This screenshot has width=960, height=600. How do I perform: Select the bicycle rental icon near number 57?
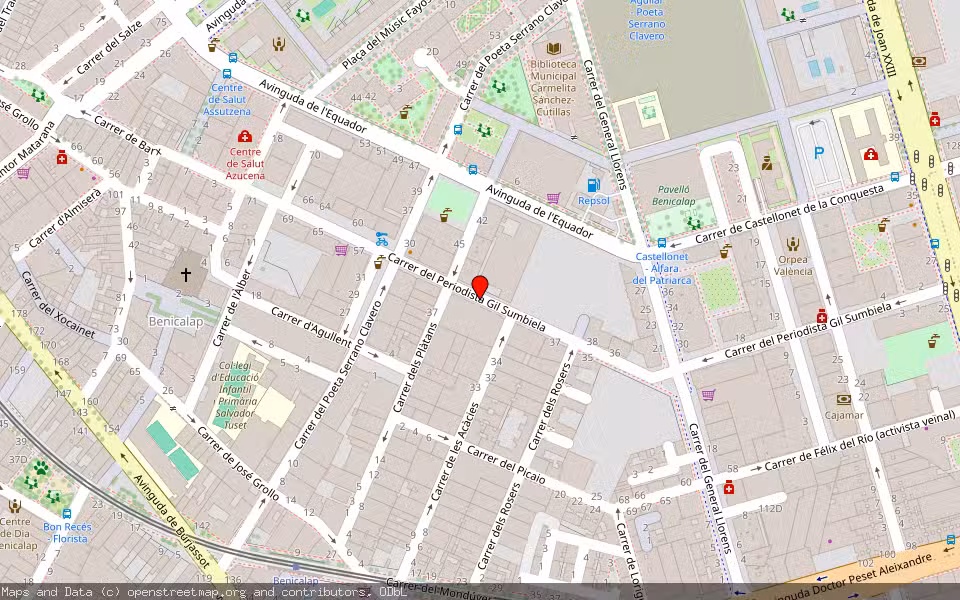(382, 239)
